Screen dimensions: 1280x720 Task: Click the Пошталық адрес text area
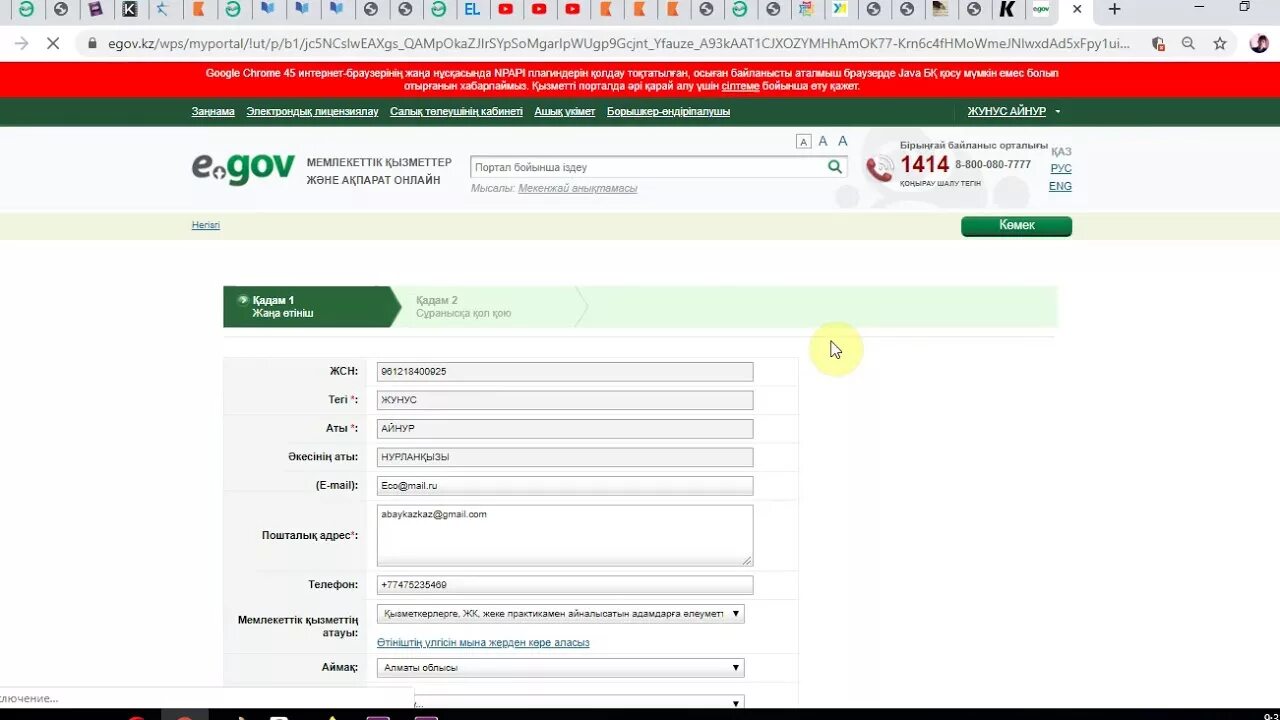click(x=565, y=535)
